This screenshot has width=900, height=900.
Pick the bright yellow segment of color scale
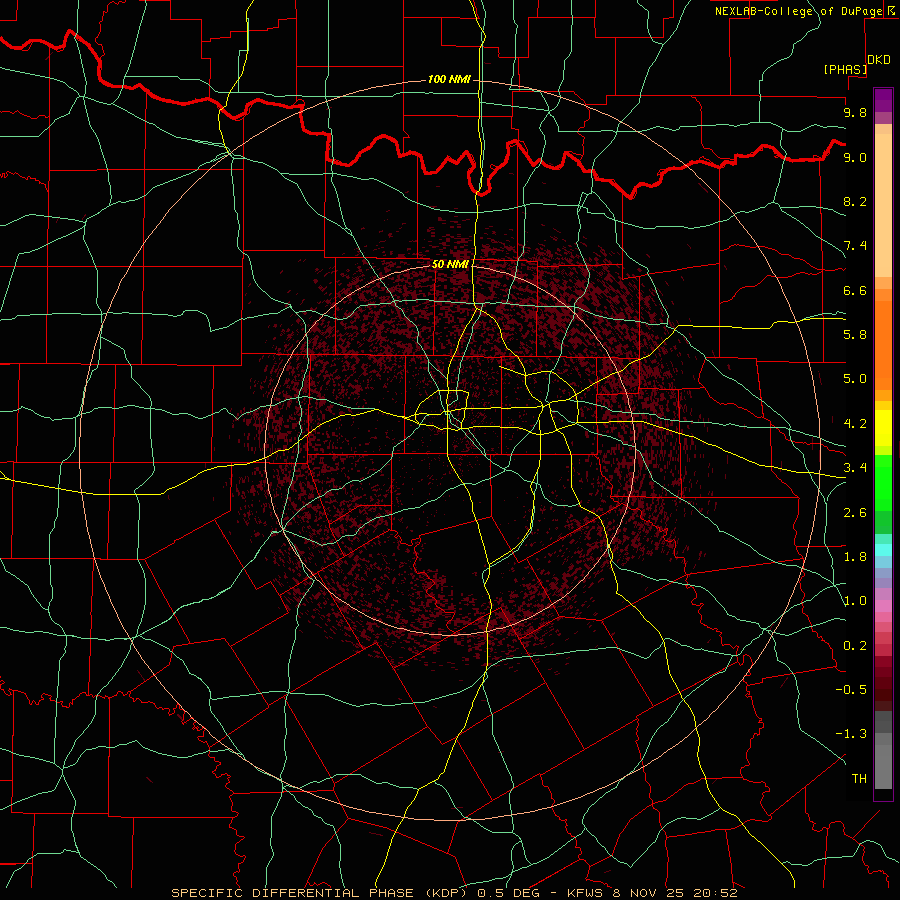pyautogui.click(x=883, y=428)
